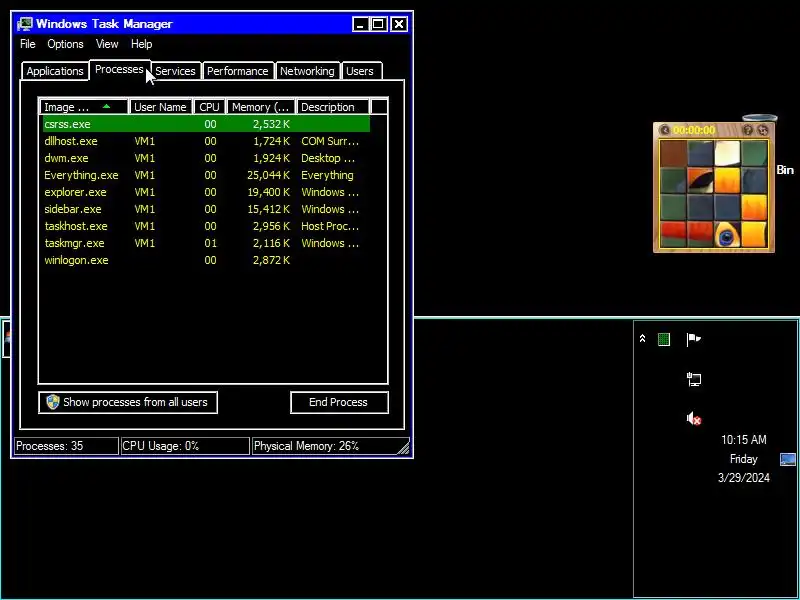Select the Processes tab
800x600 pixels.
pos(119,69)
